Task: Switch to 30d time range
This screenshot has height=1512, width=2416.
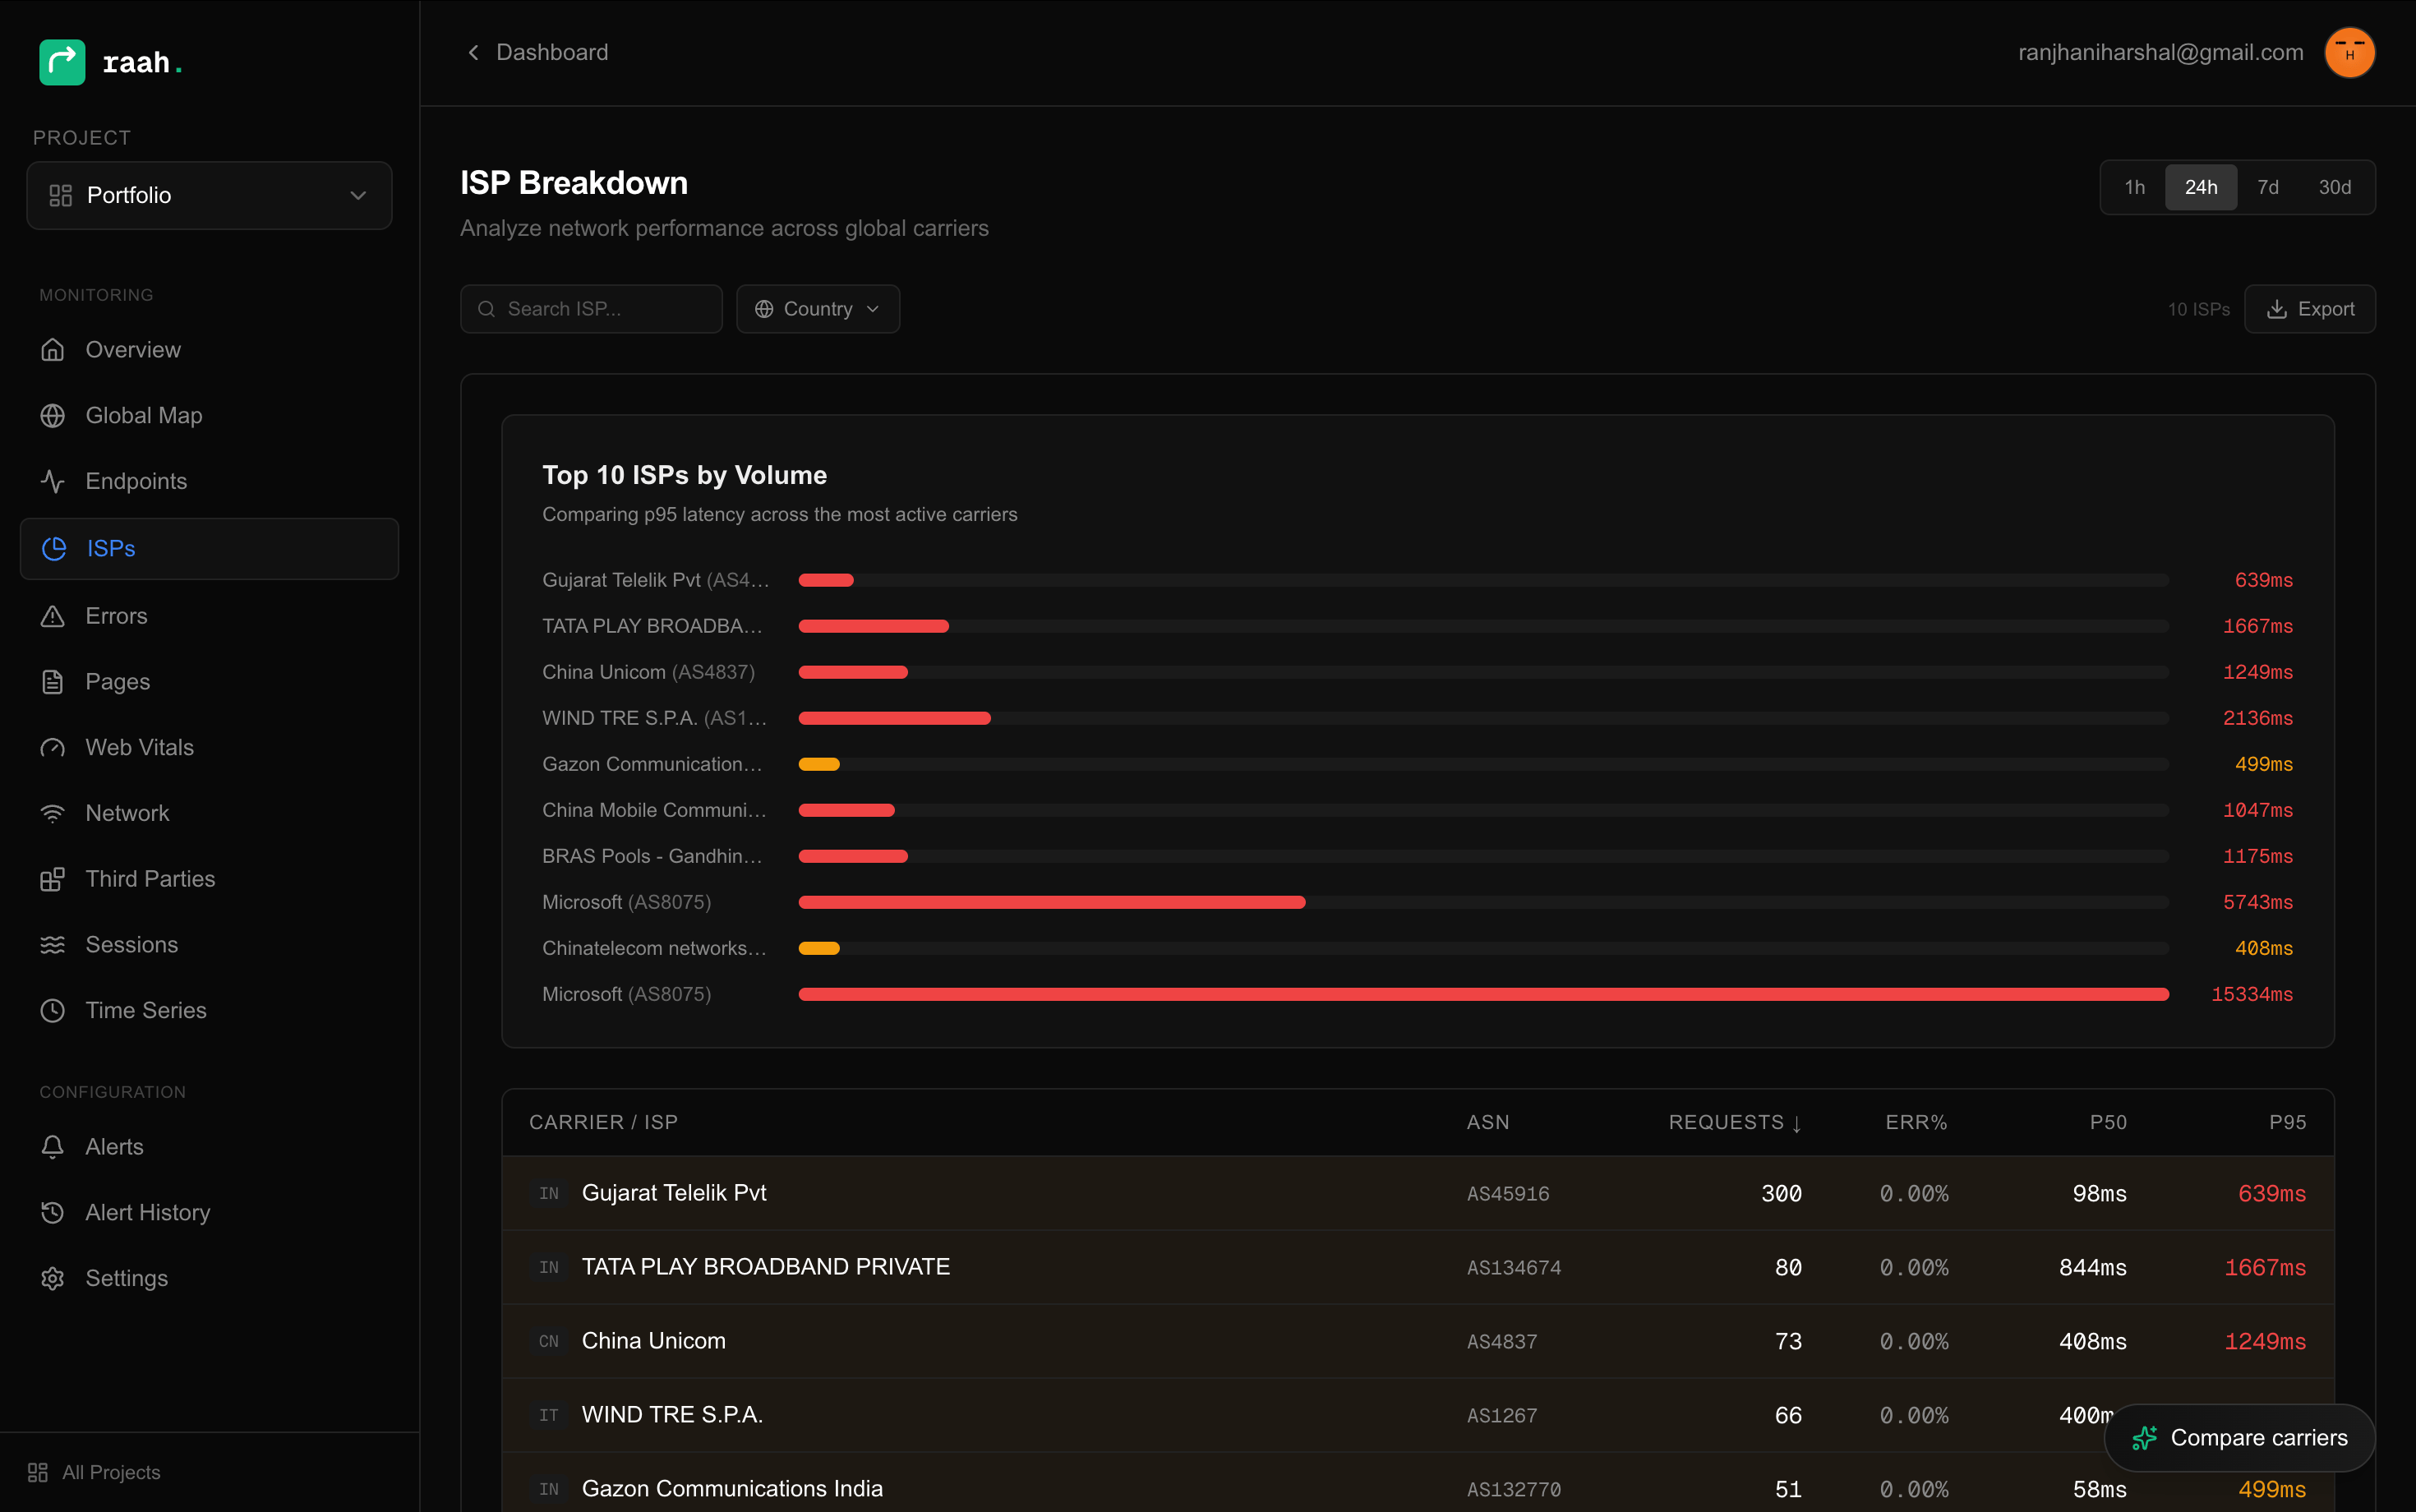Action: coord(2334,187)
